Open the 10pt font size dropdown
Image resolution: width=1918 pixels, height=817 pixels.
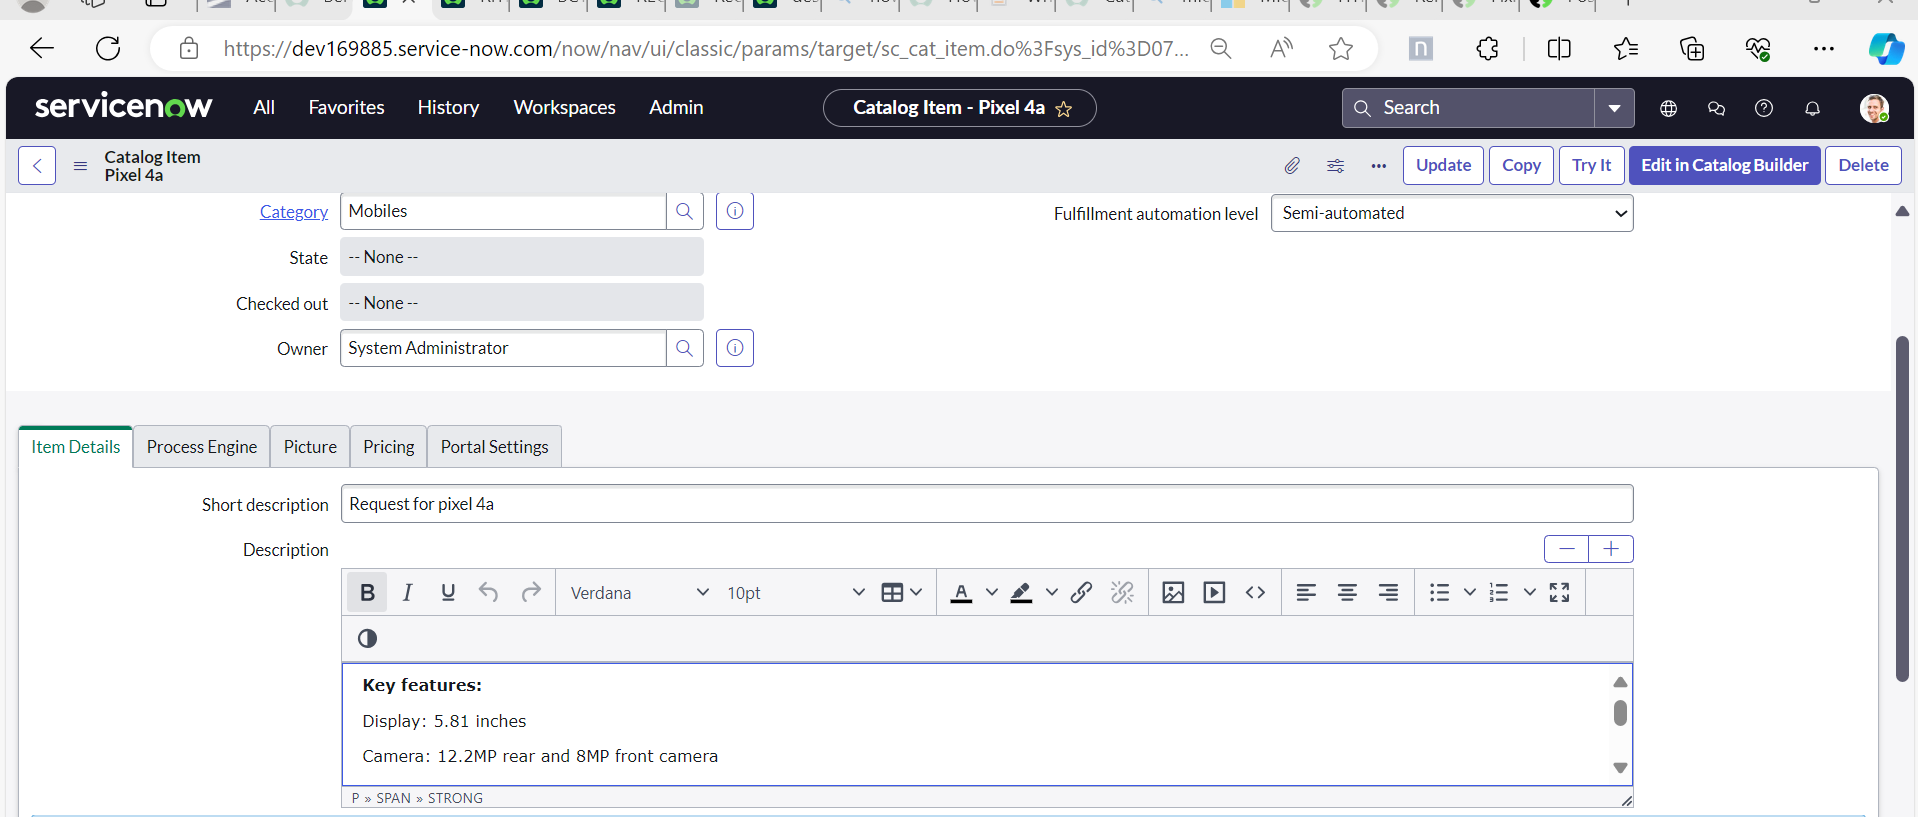coord(795,593)
